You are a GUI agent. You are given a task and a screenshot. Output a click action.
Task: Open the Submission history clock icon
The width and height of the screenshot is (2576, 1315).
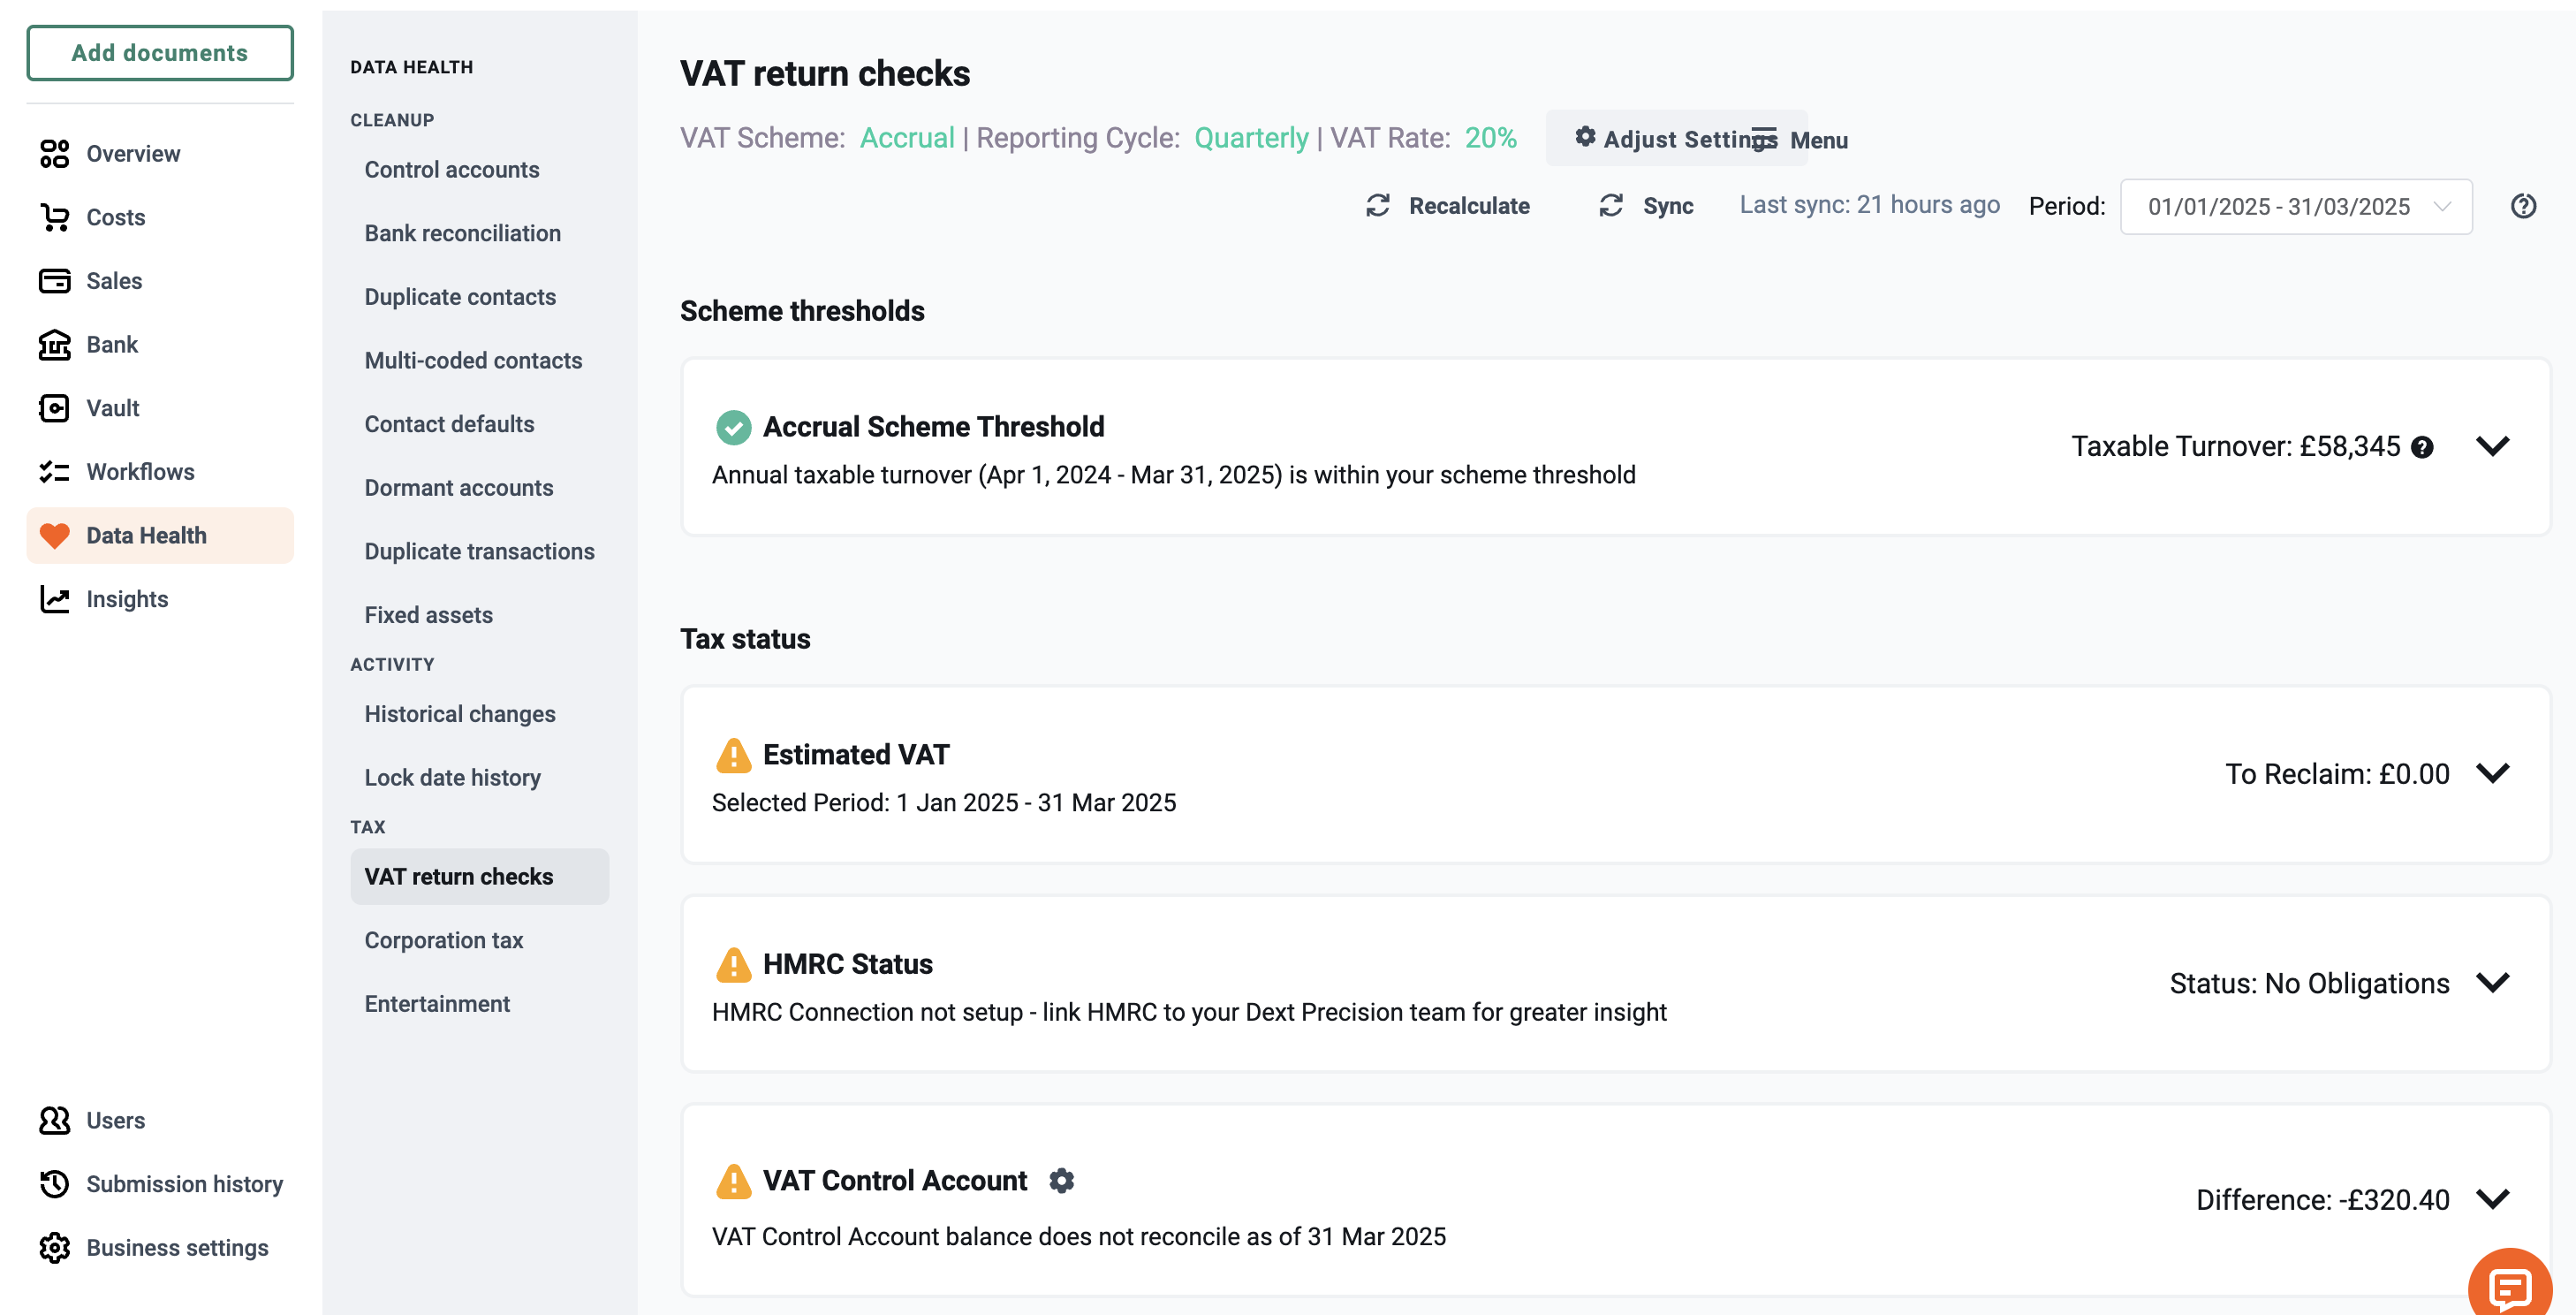54,1184
